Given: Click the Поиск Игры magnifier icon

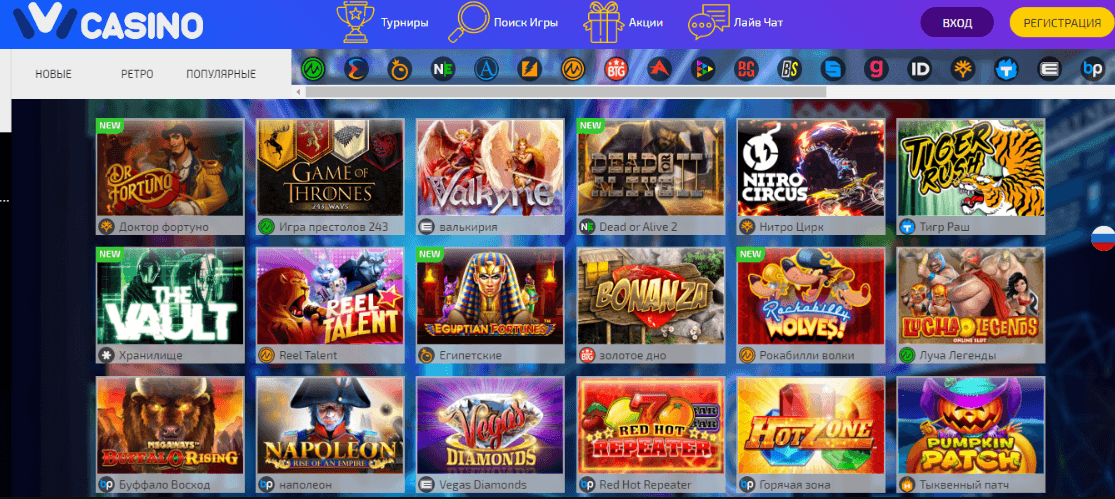Looking at the screenshot, I should coord(468,22).
